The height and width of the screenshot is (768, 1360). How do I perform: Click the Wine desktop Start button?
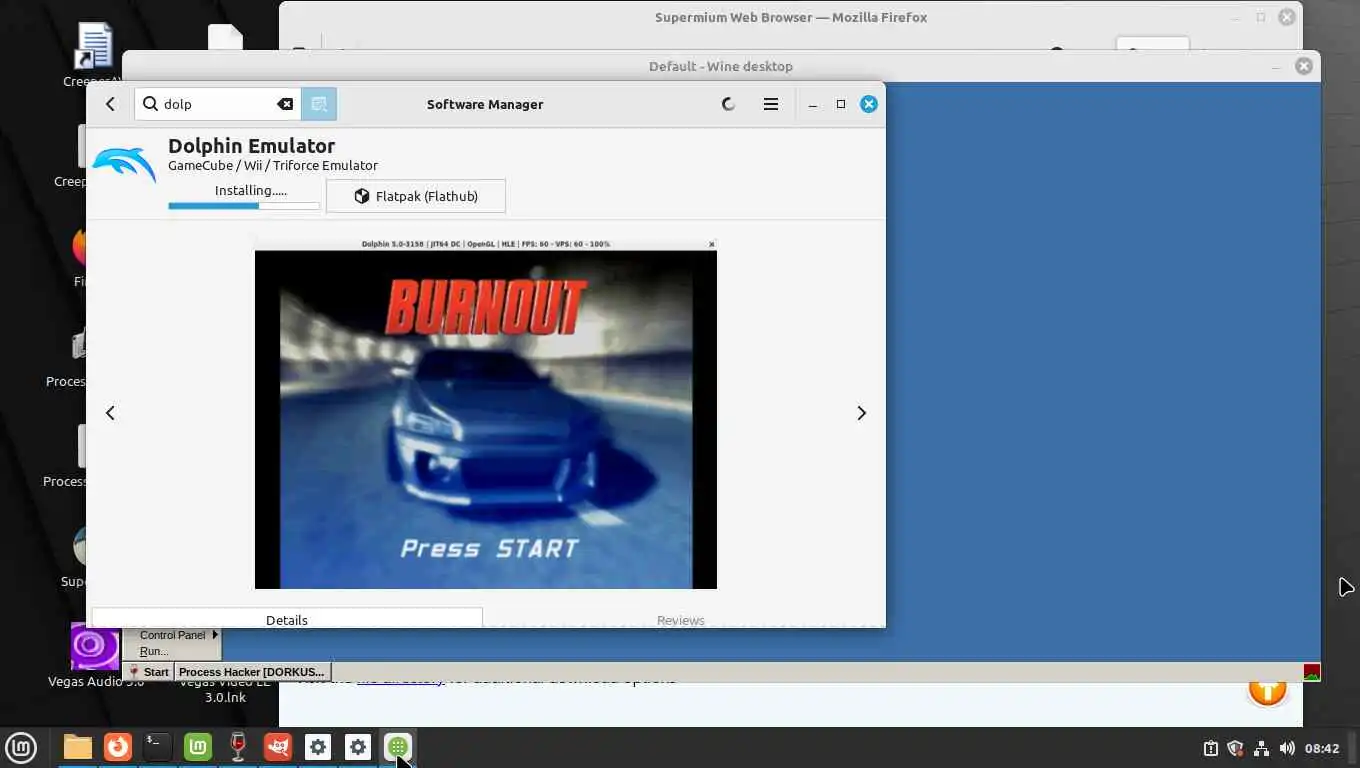click(x=149, y=672)
